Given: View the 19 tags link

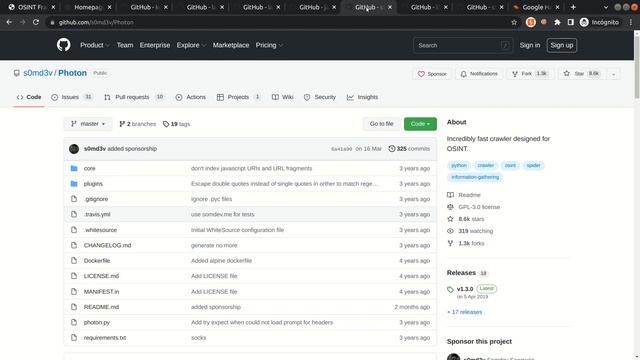Looking at the screenshot, I should click(176, 124).
